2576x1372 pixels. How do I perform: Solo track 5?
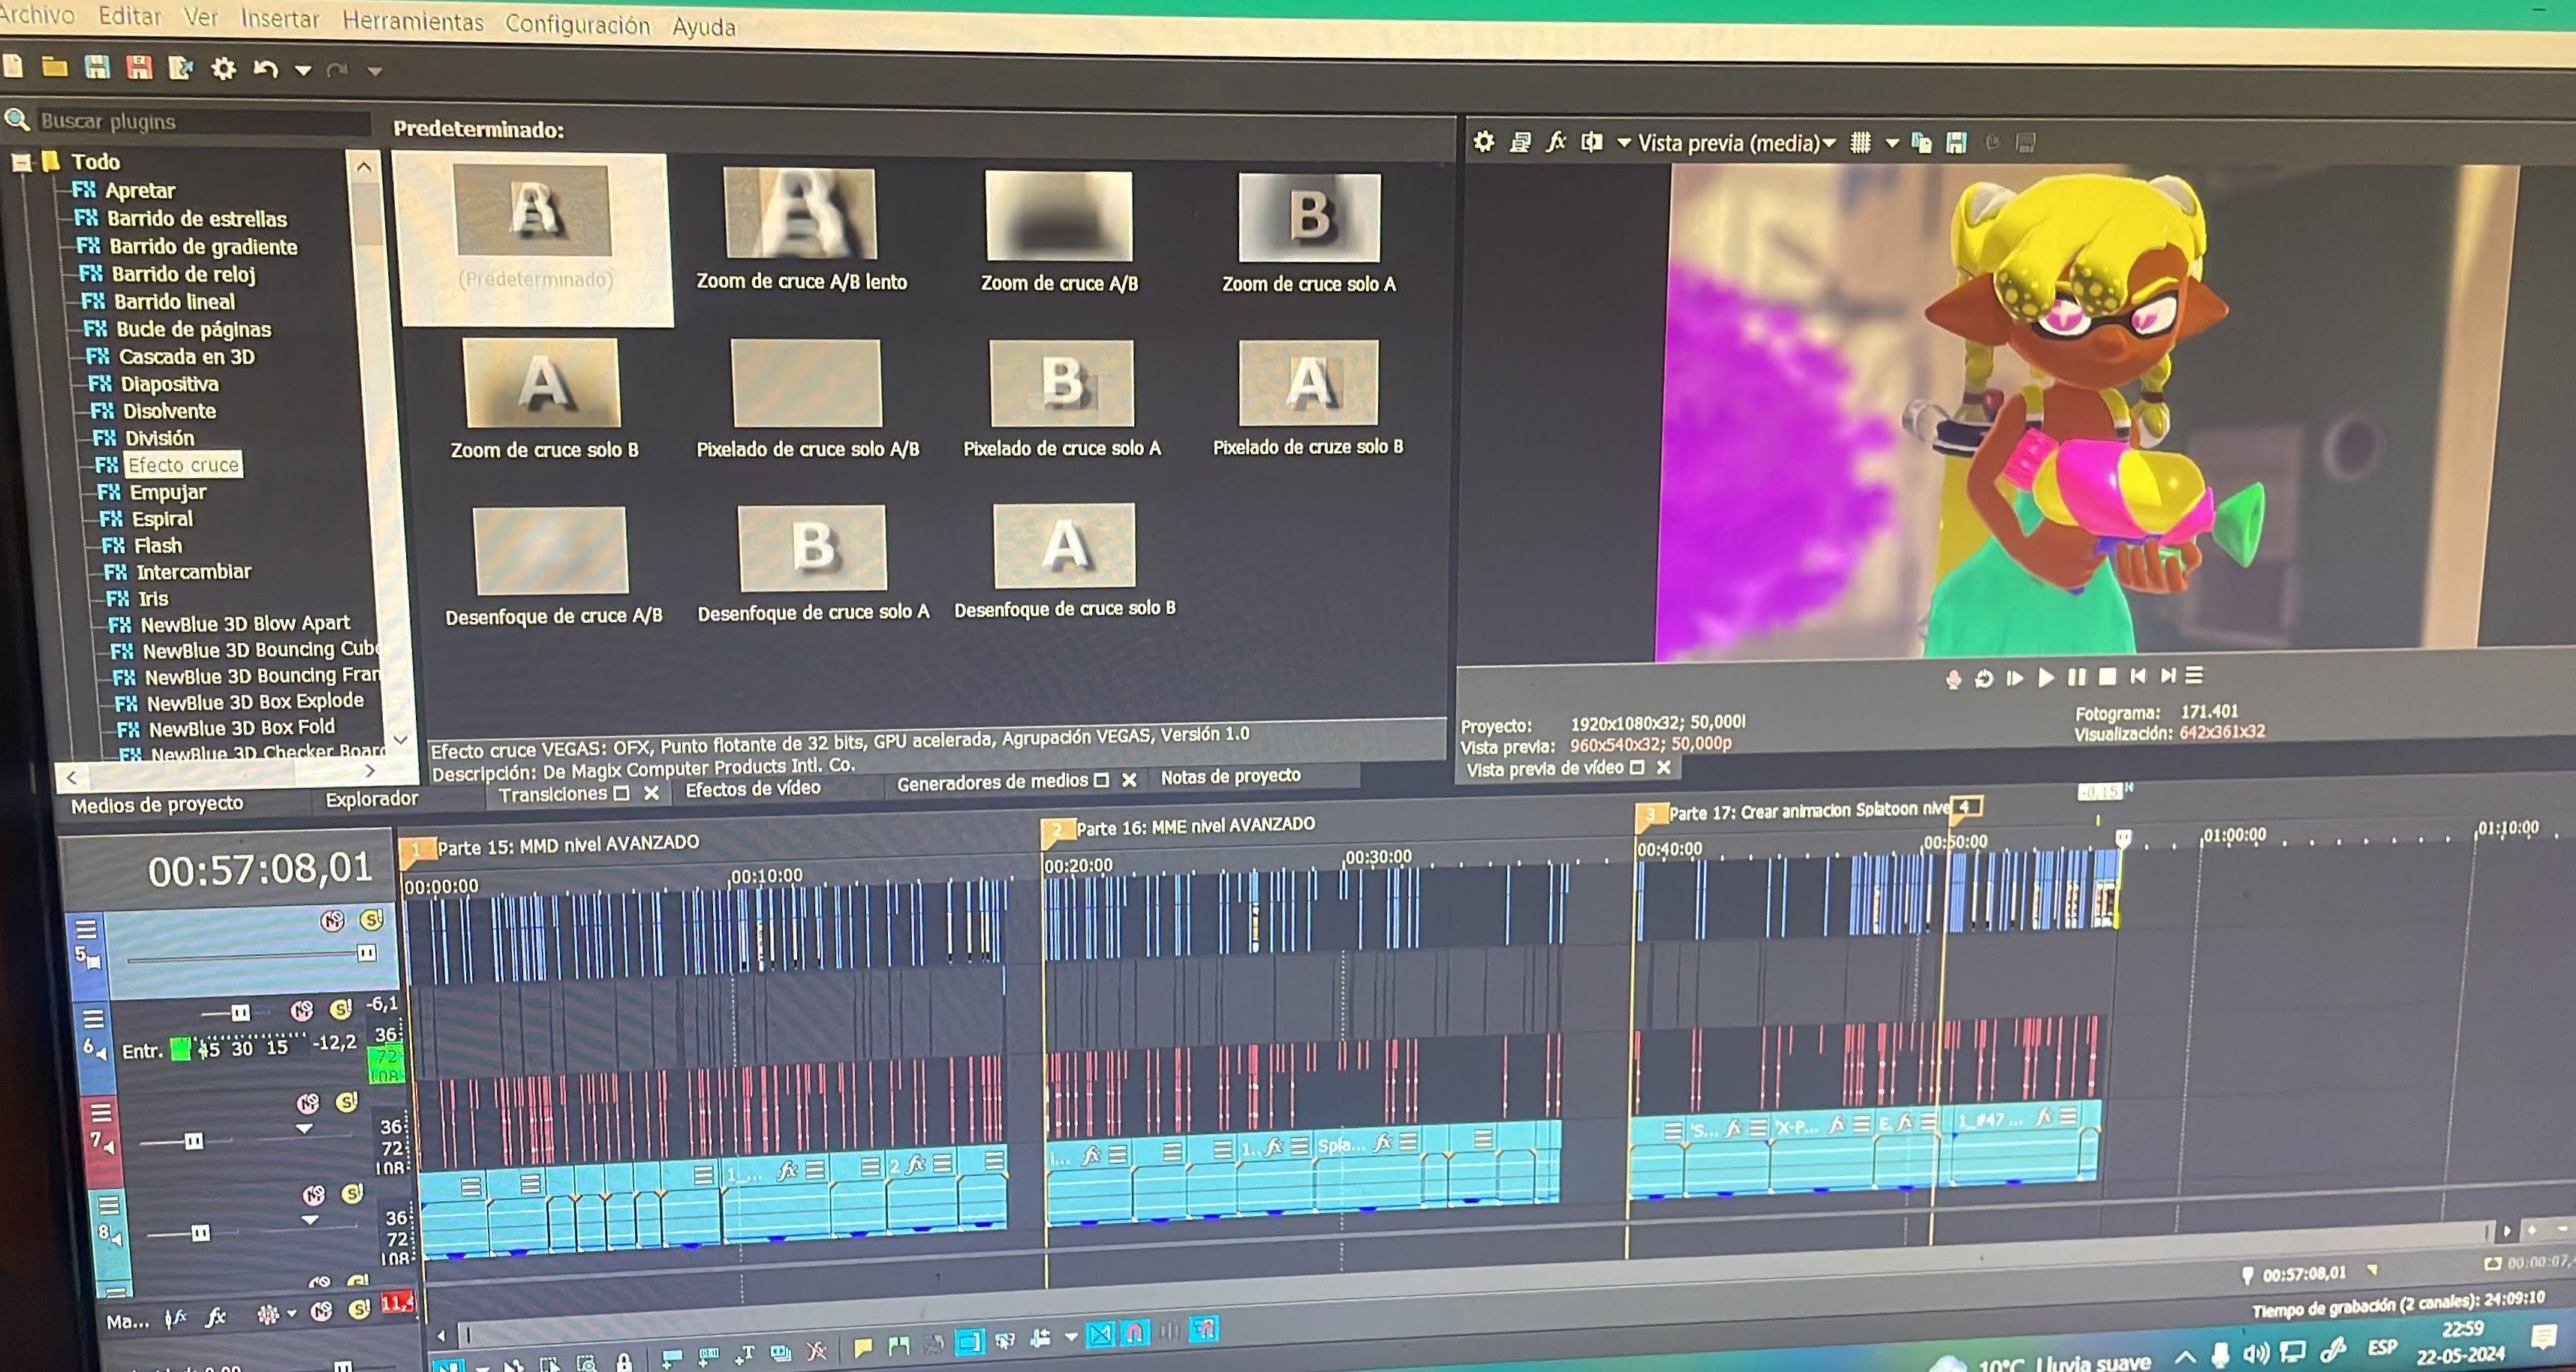(371, 919)
